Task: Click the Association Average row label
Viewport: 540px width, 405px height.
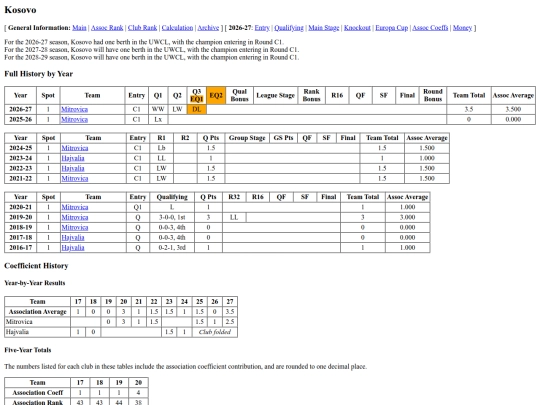Action: click(x=38, y=312)
